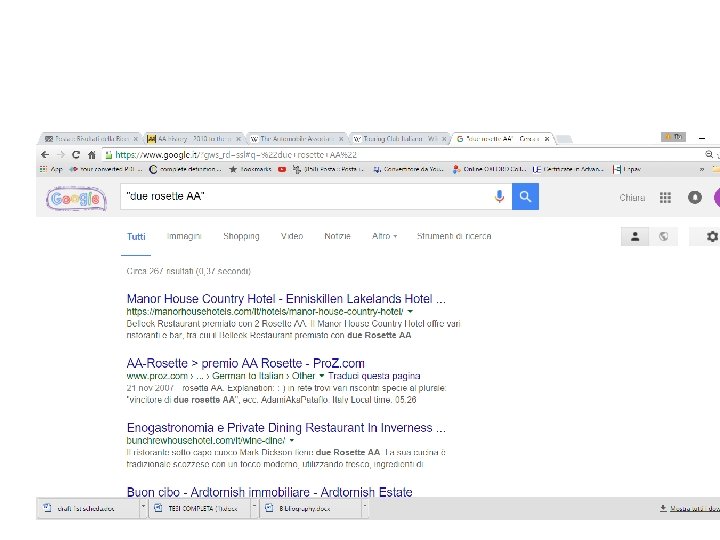Open the draft .docx download item
This screenshot has height=540, width=720.
[87, 508]
